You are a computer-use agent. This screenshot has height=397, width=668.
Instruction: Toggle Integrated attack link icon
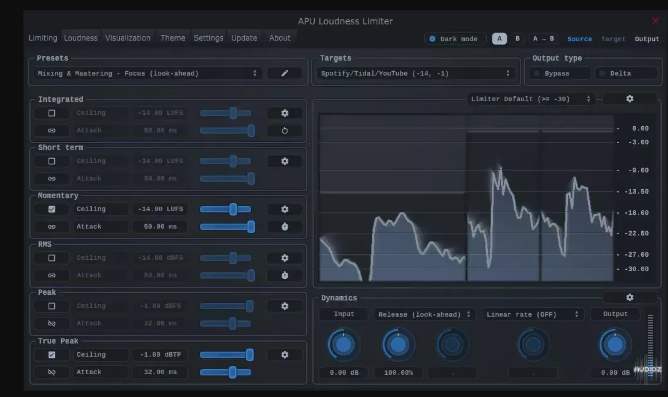pos(52,130)
